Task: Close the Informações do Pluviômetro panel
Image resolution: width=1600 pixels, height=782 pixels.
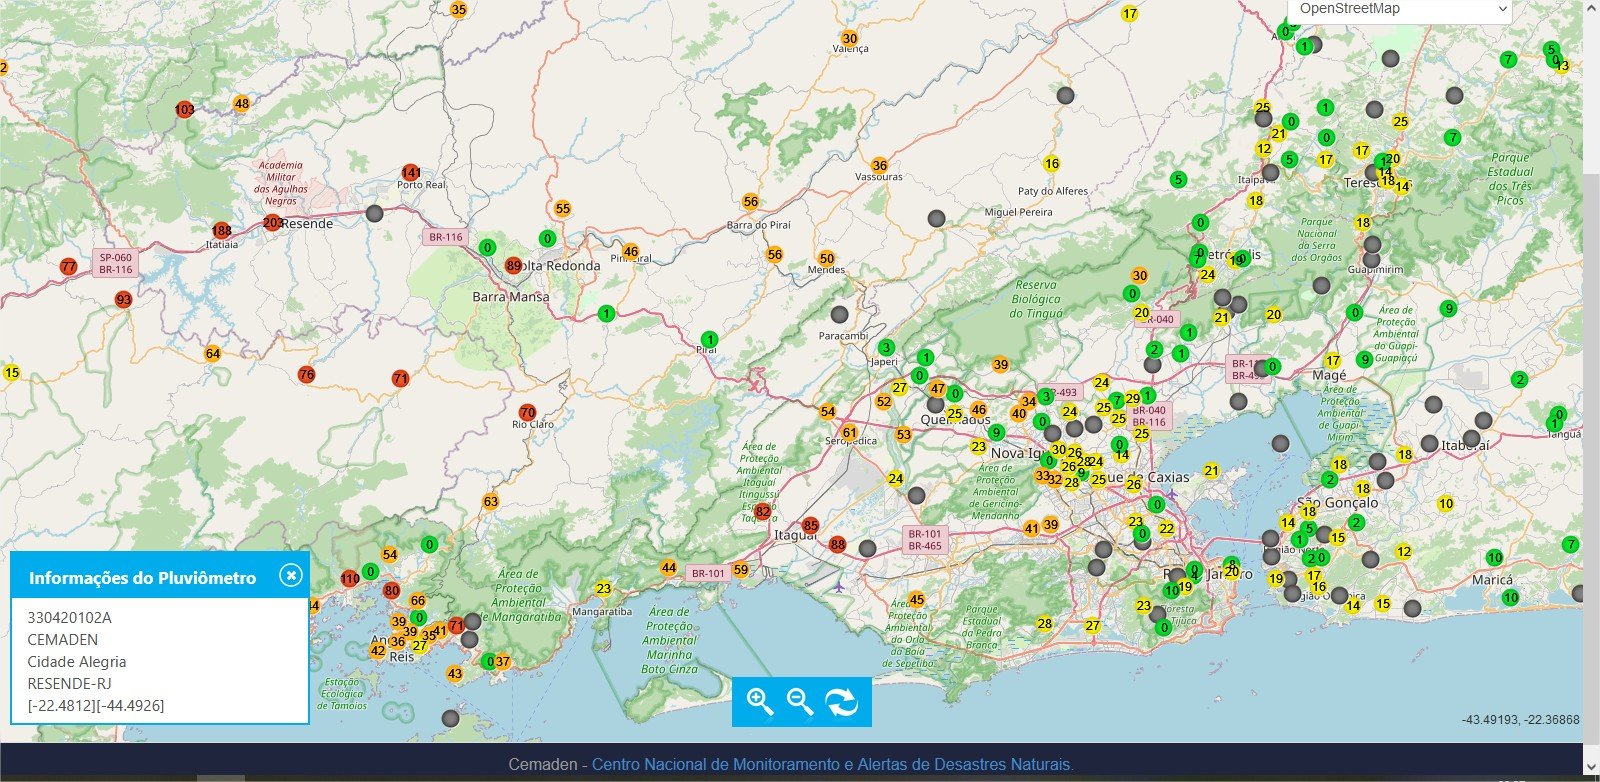Action: [x=290, y=575]
